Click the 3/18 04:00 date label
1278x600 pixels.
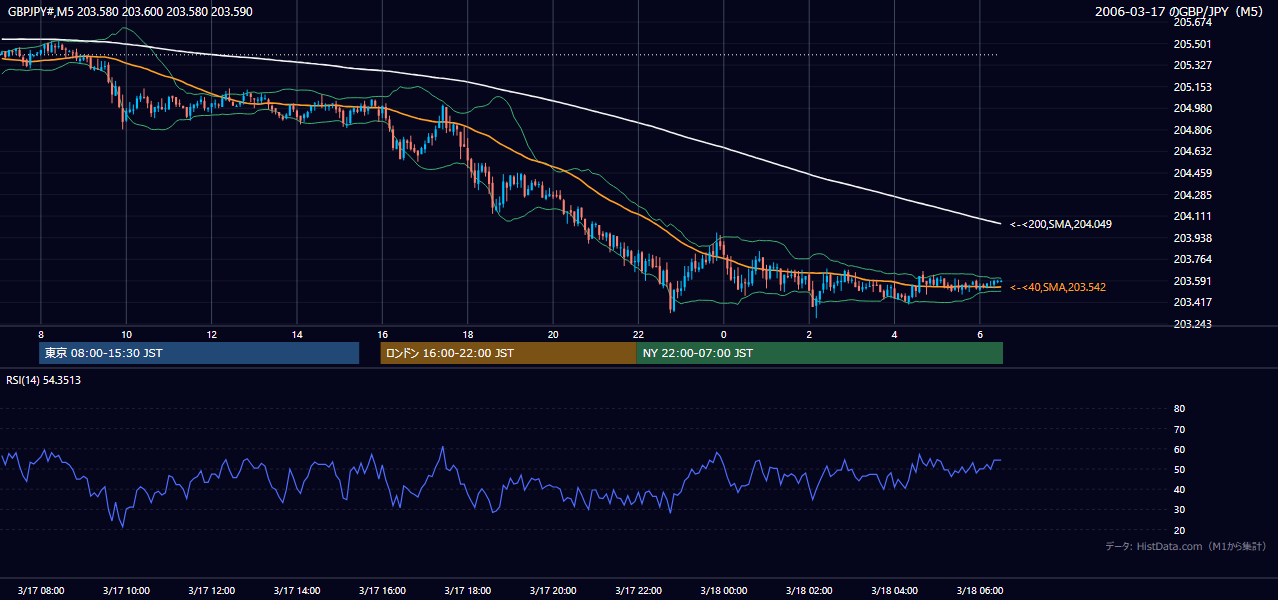(894, 591)
